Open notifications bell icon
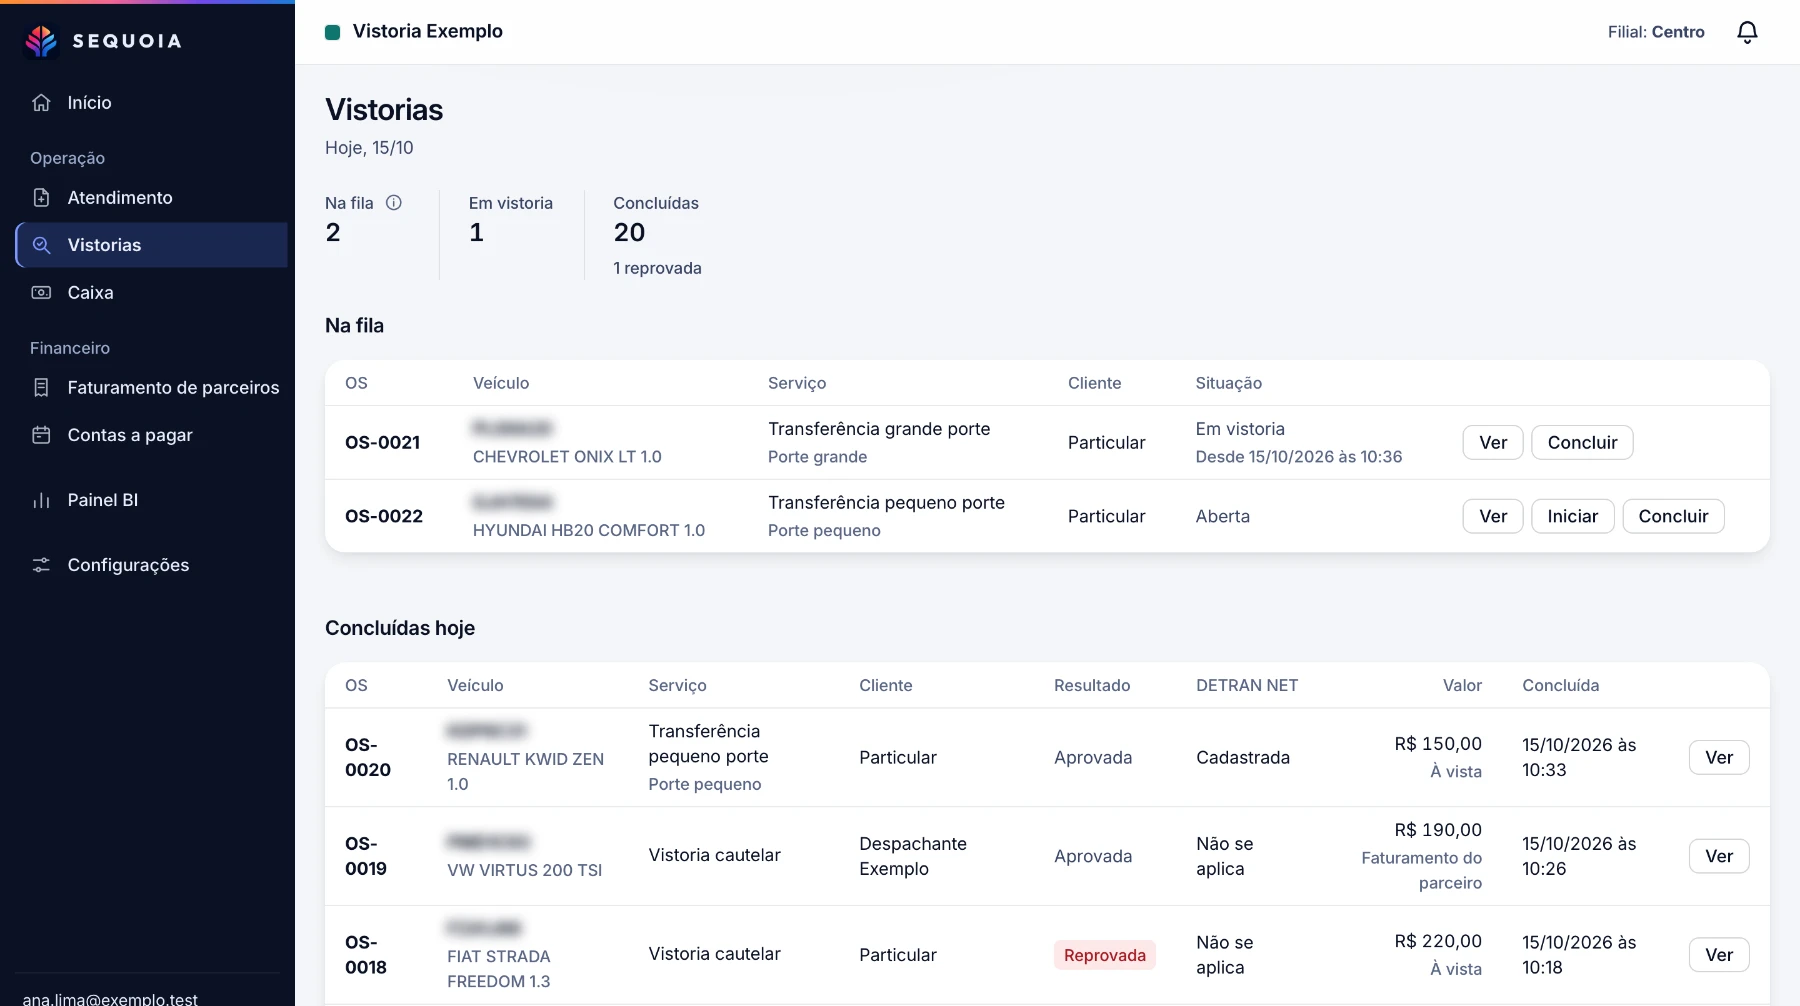Image resolution: width=1800 pixels, height=1006 pixels. (1747, 32)
